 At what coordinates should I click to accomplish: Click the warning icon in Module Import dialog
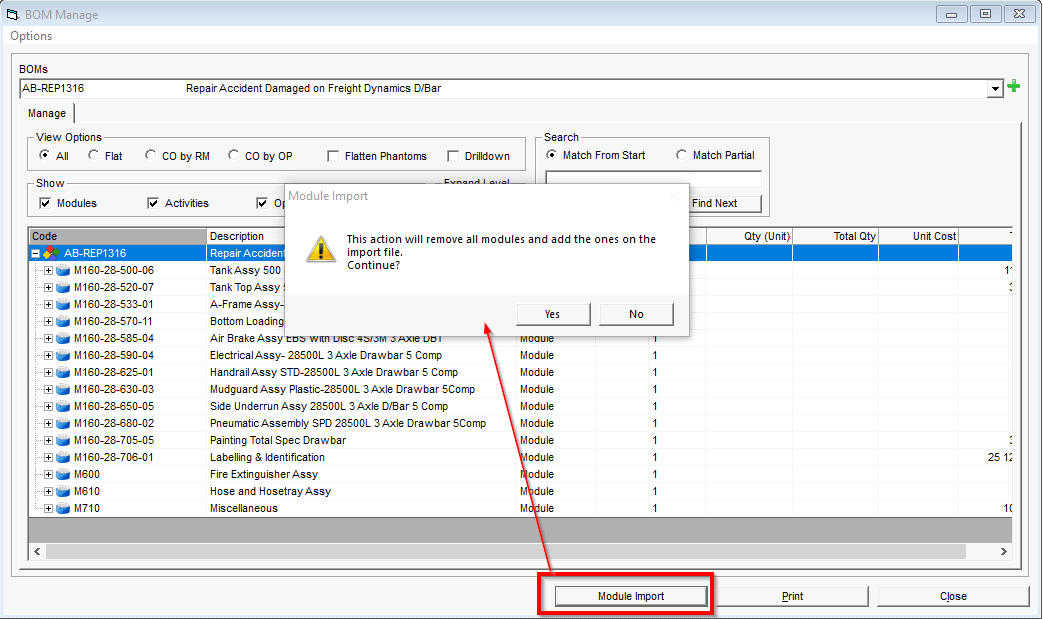pyautogui.click(x=318, y=250)
